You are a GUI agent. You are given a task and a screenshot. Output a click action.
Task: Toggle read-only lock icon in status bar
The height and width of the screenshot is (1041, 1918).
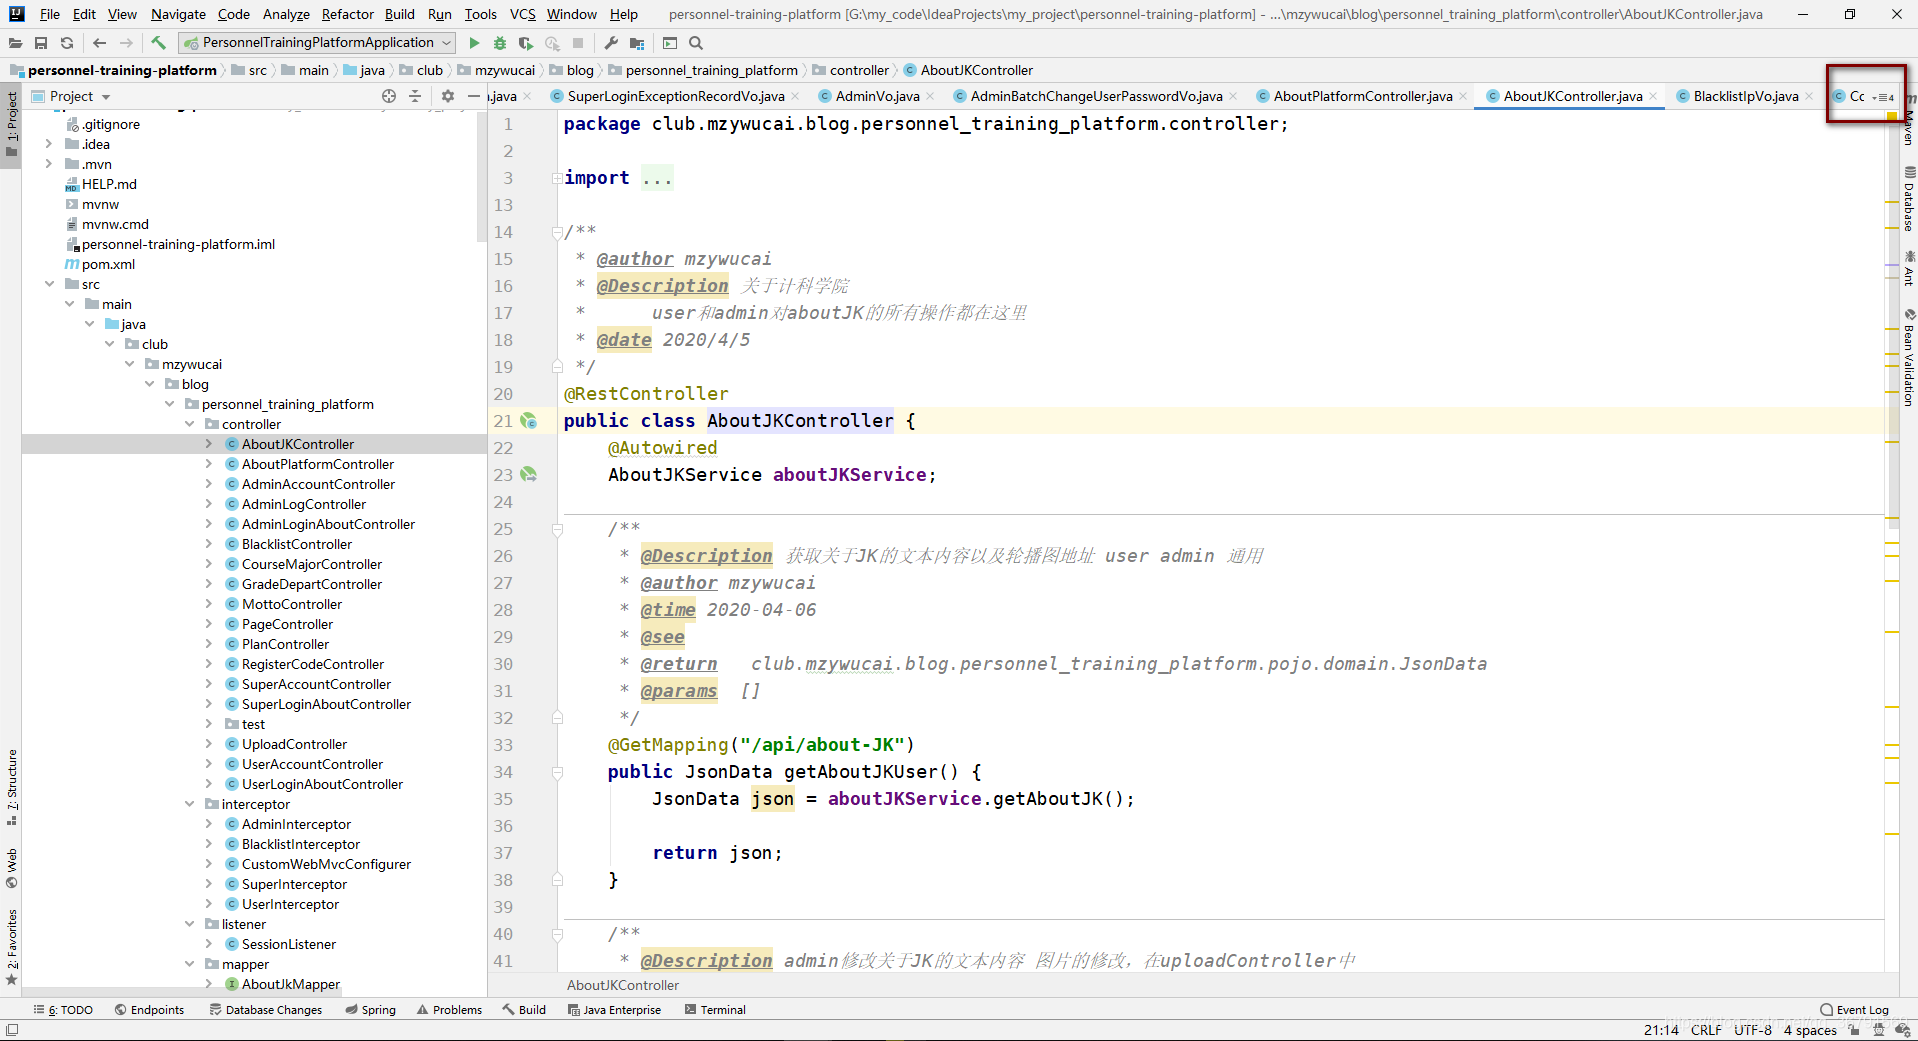coord(1854,1030)
